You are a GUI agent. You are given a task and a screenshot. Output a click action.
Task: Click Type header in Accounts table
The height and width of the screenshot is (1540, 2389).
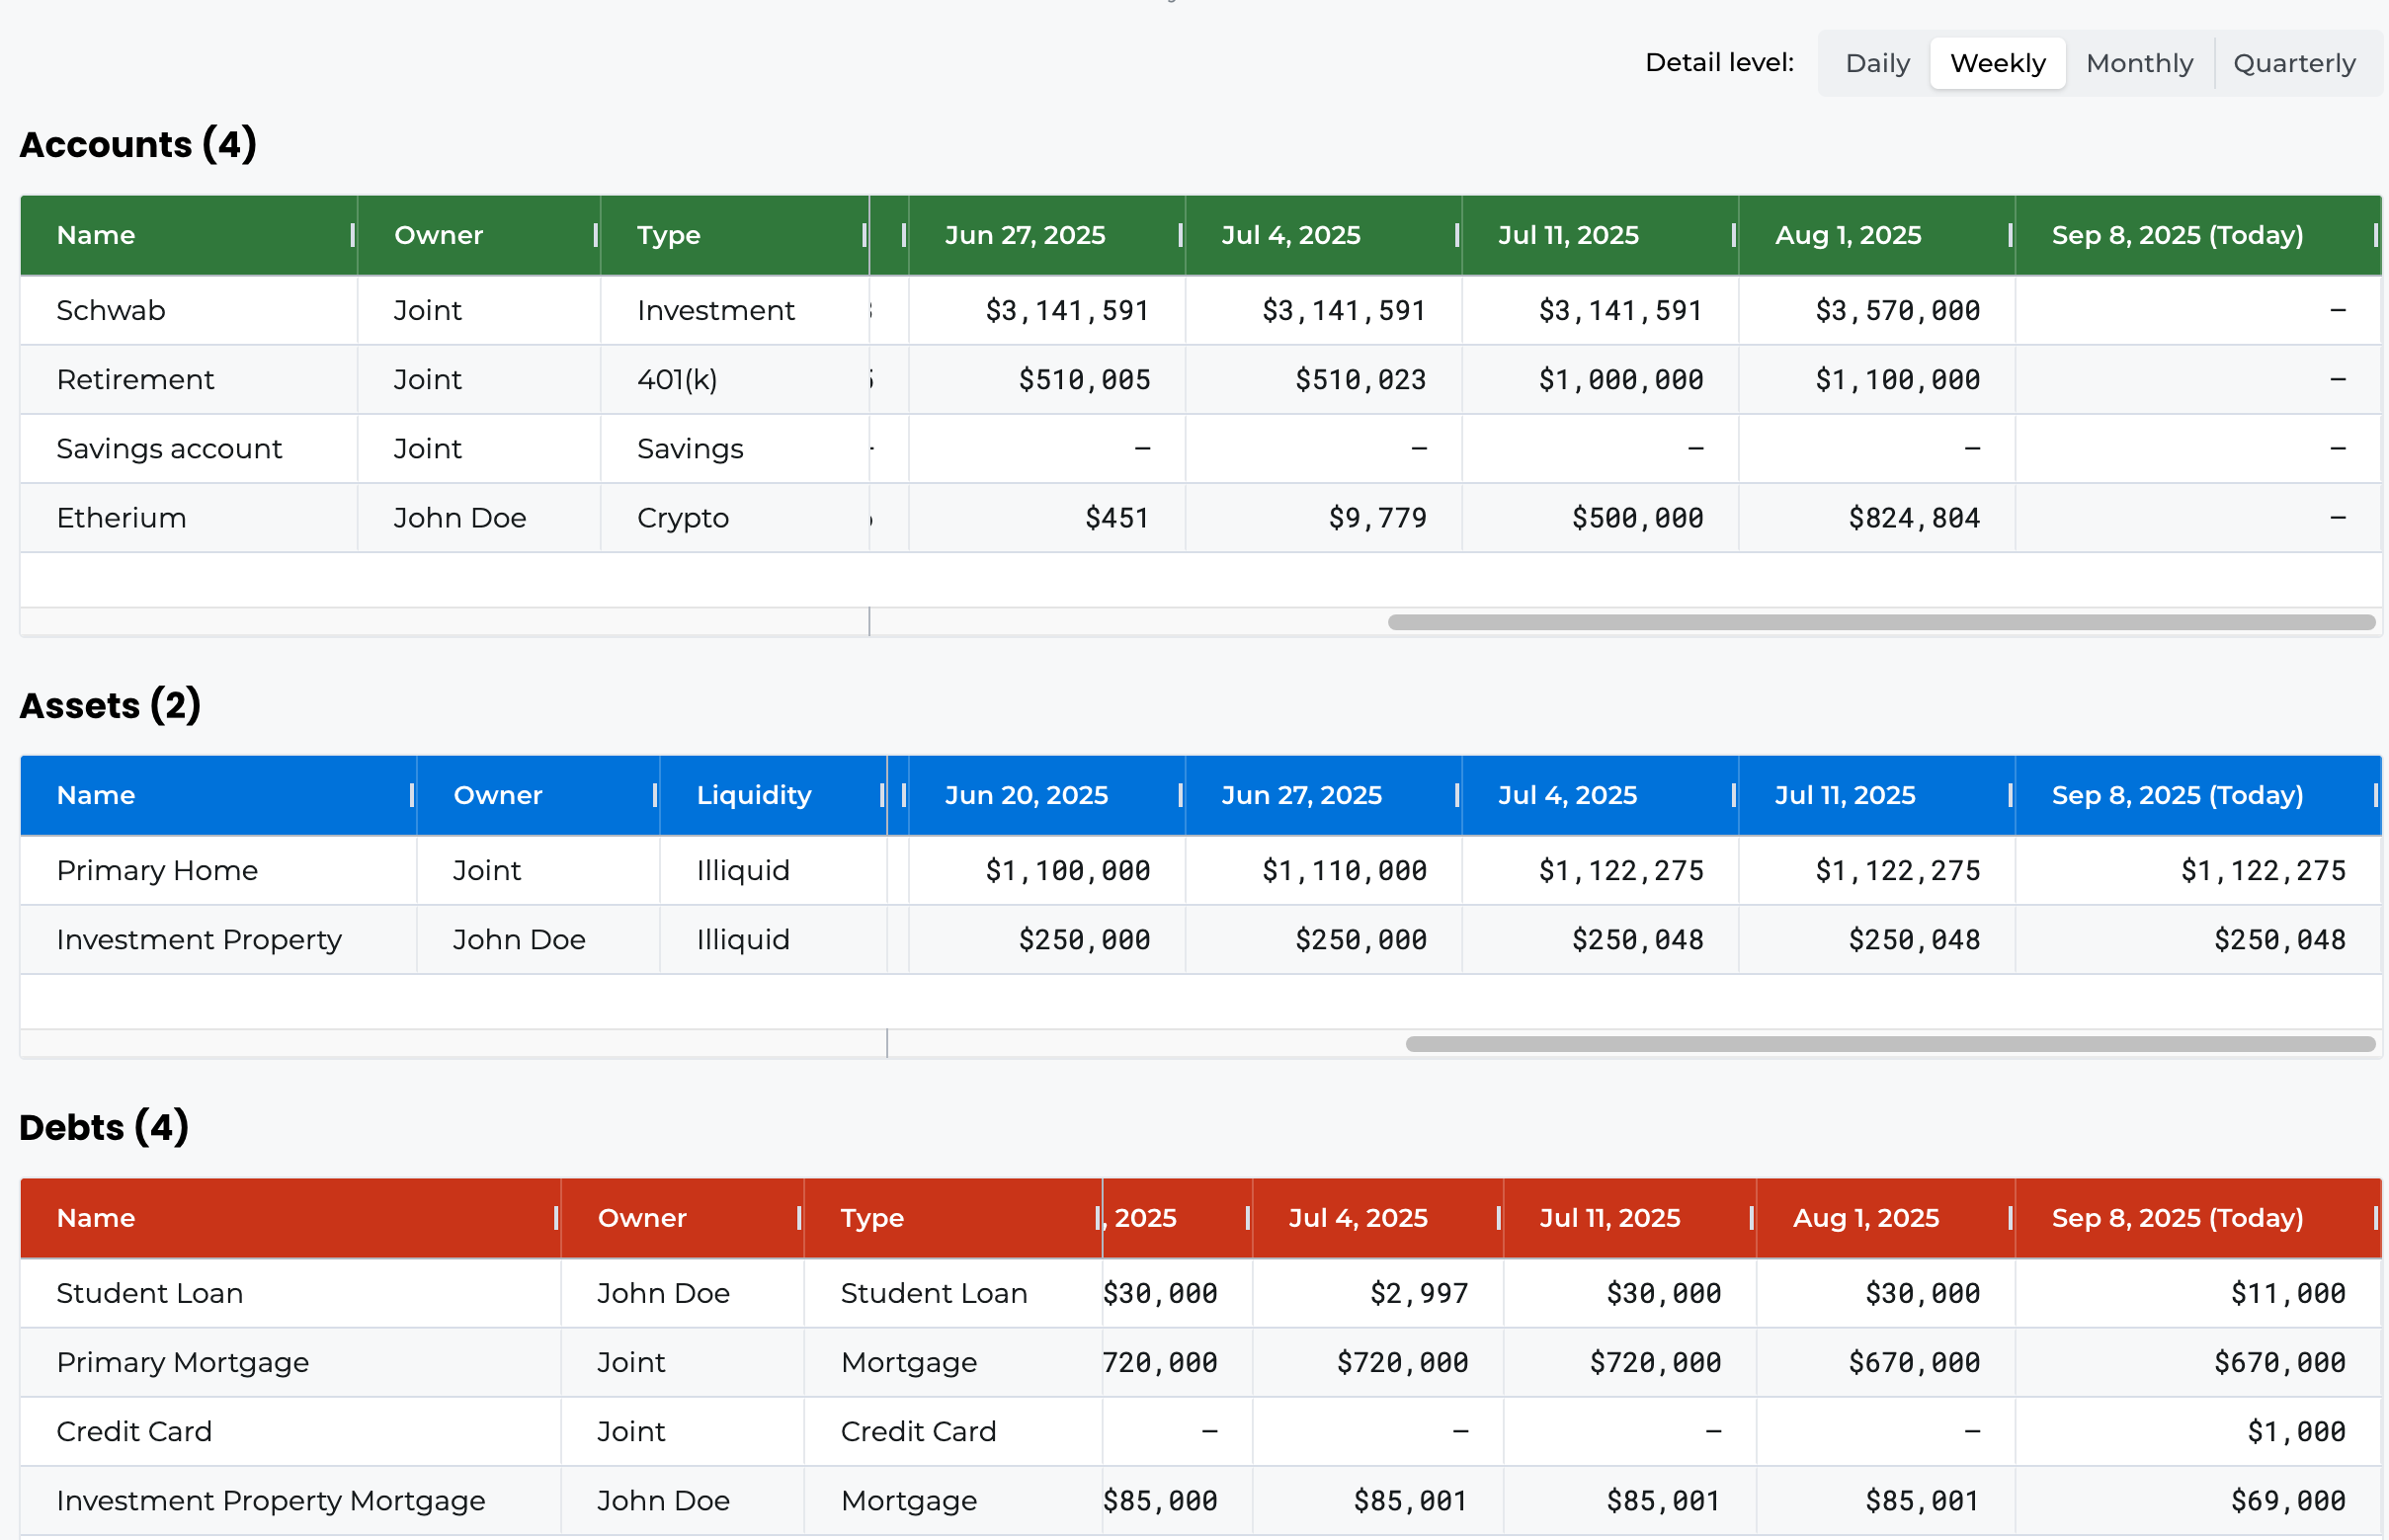pos(668,235)
